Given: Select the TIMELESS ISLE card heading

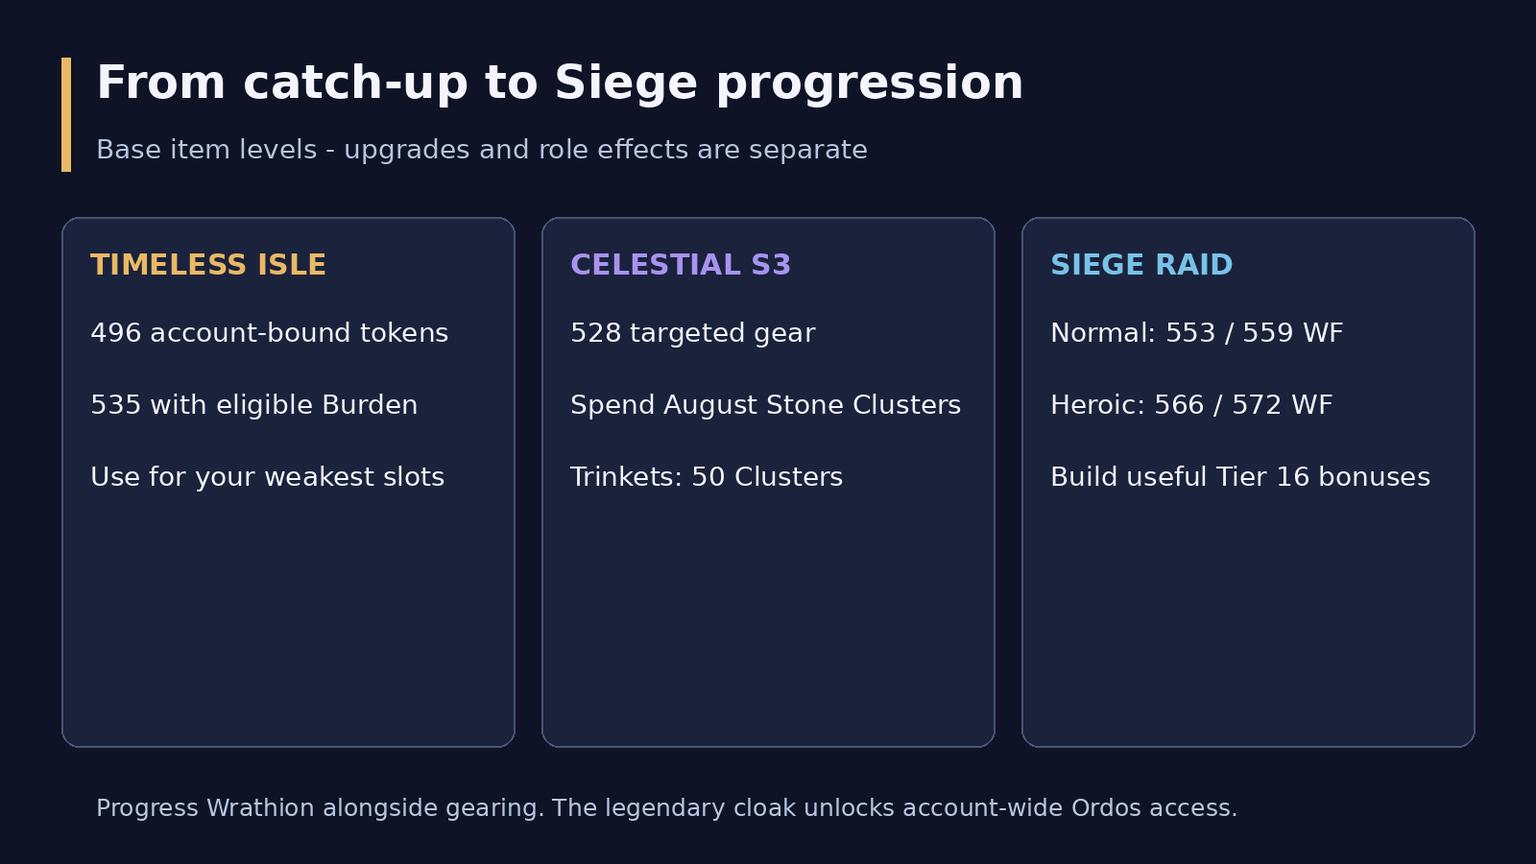Looking at the screenshot, I should 208,265.
